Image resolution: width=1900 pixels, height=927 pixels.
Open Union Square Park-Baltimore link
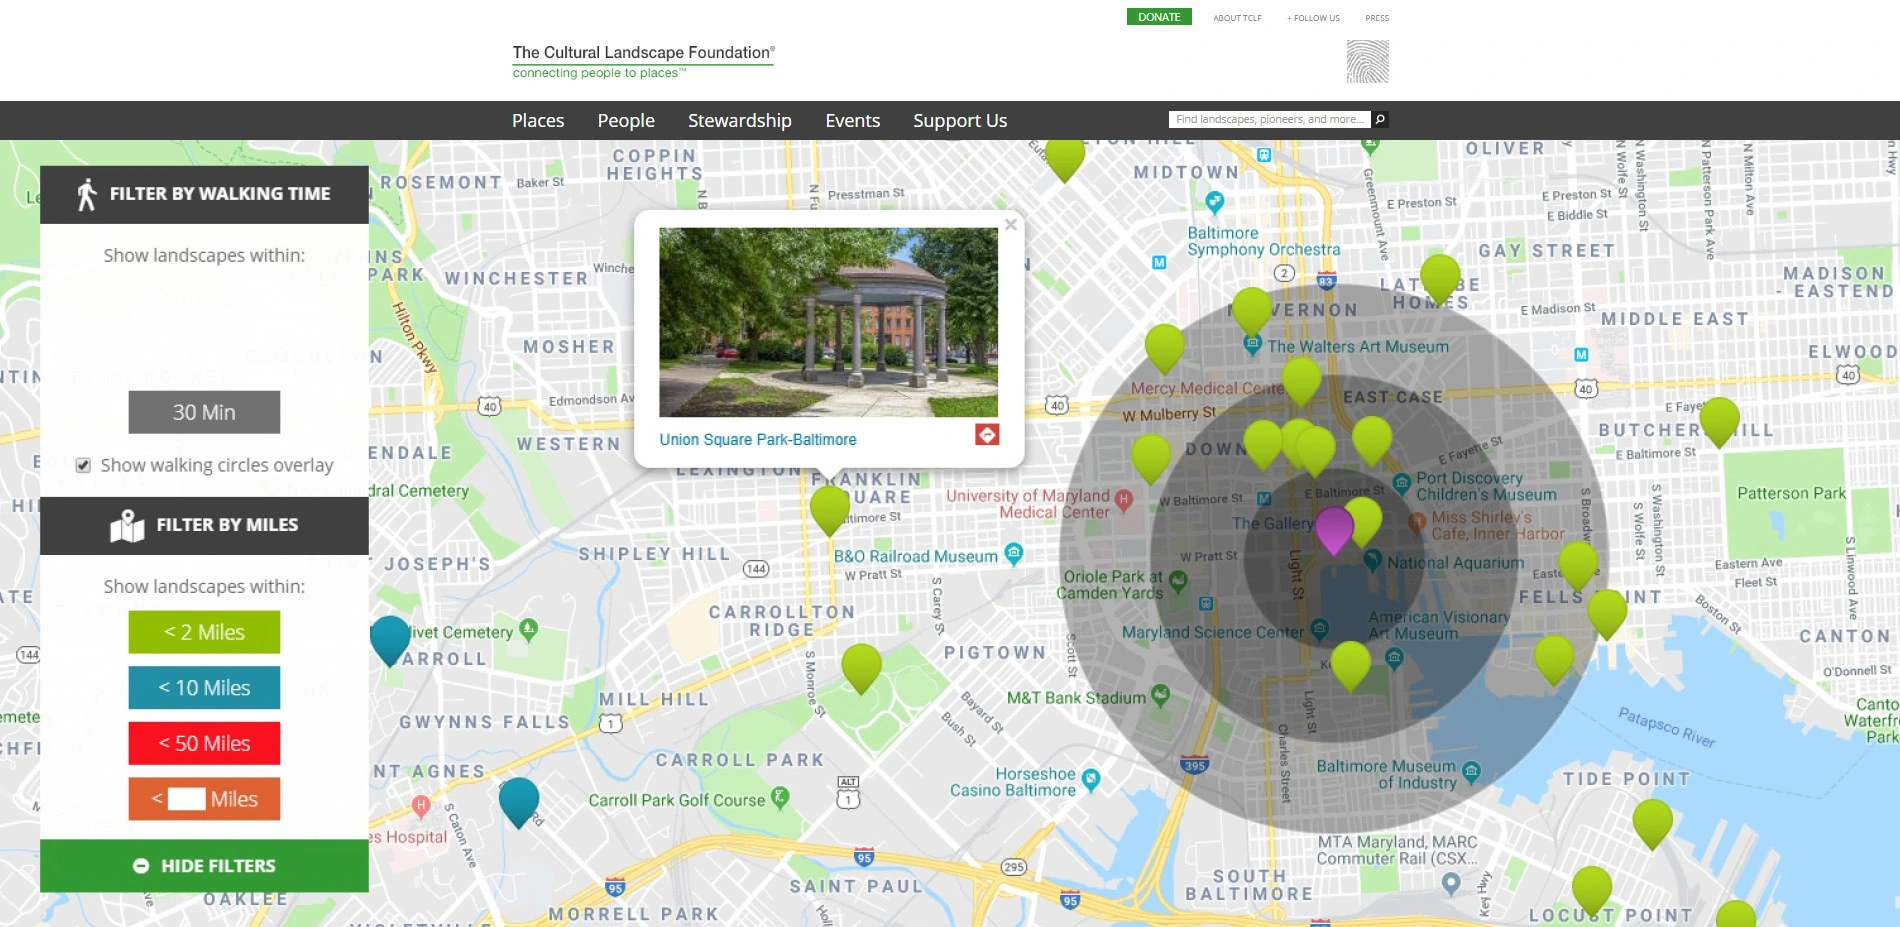coord(757,439)
